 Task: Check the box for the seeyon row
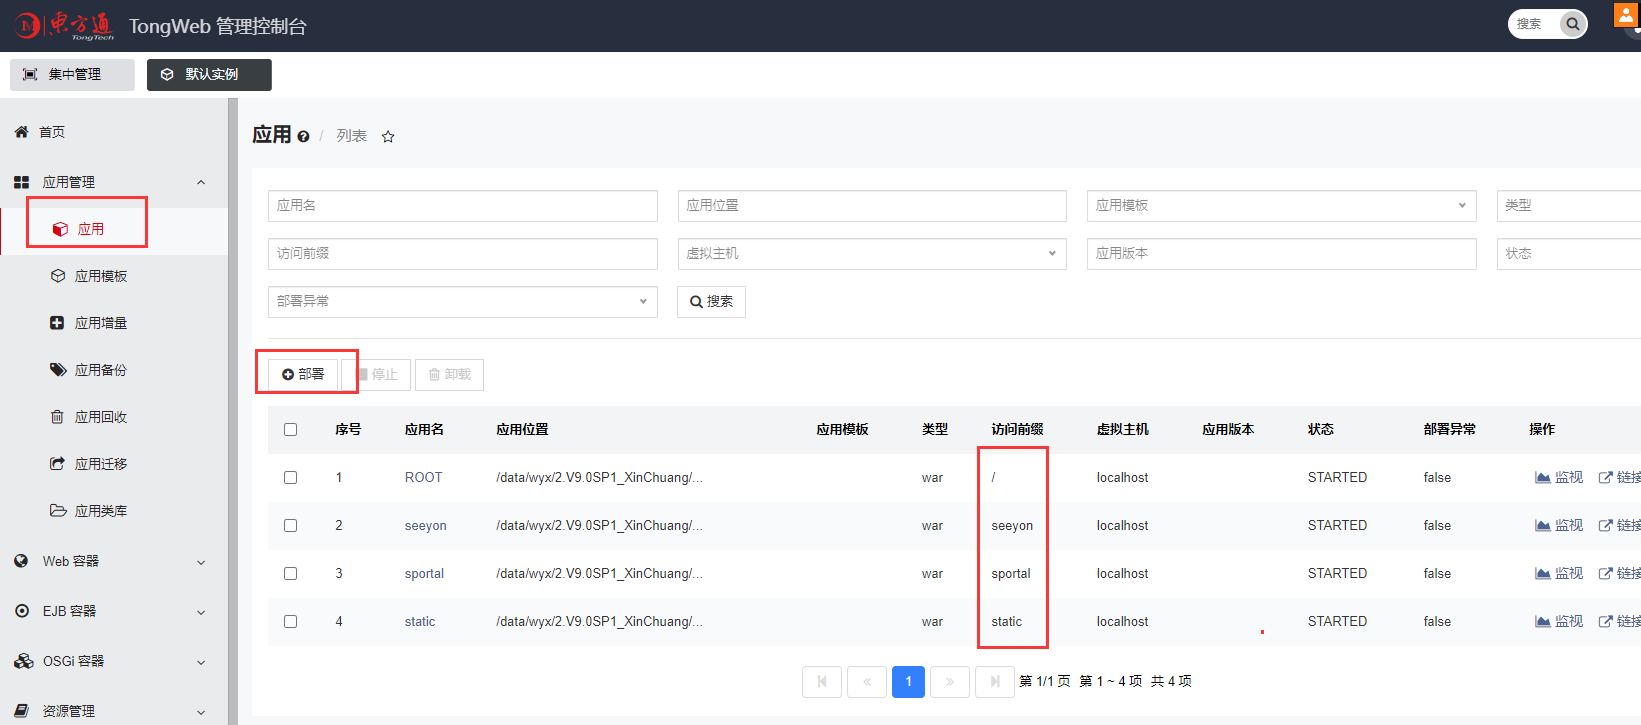pyautogui.click(x=291, y=526)
